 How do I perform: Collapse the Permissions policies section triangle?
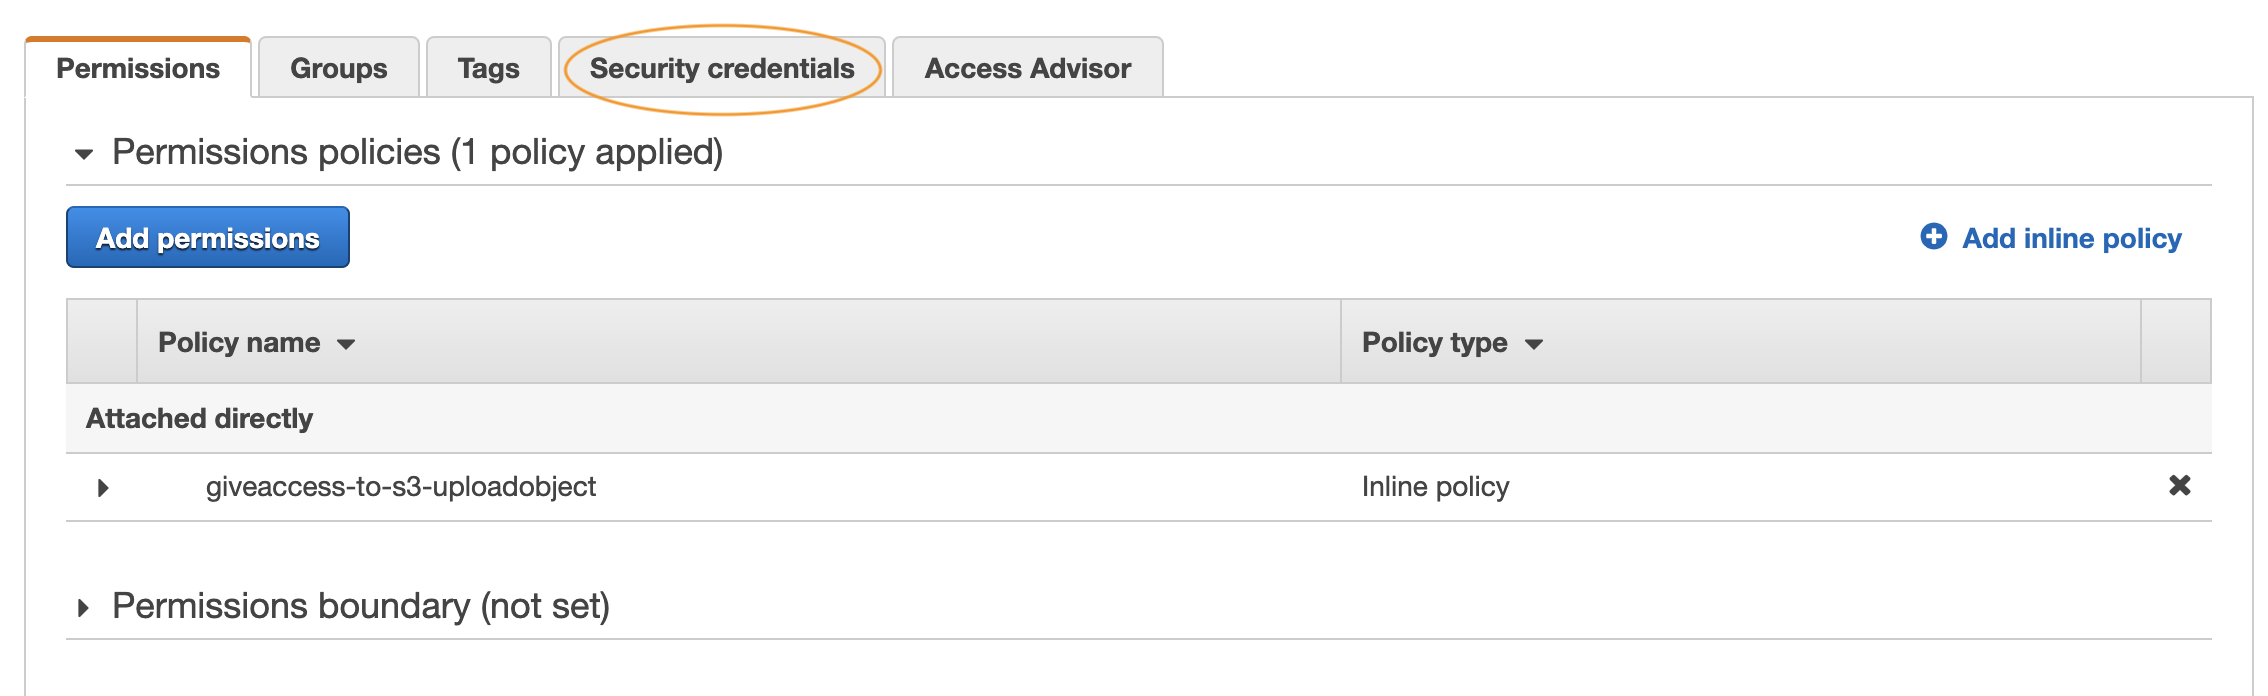pos(84,154)
